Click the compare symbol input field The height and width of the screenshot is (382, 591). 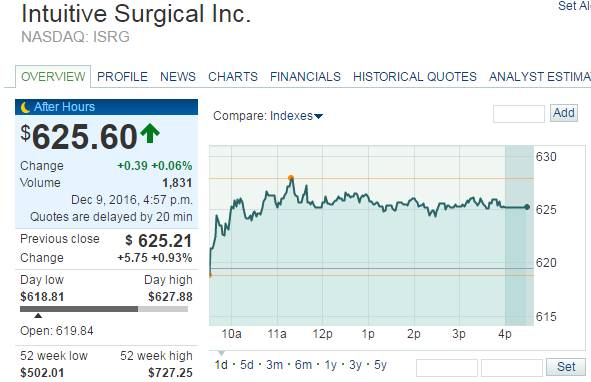pos(519,114)
